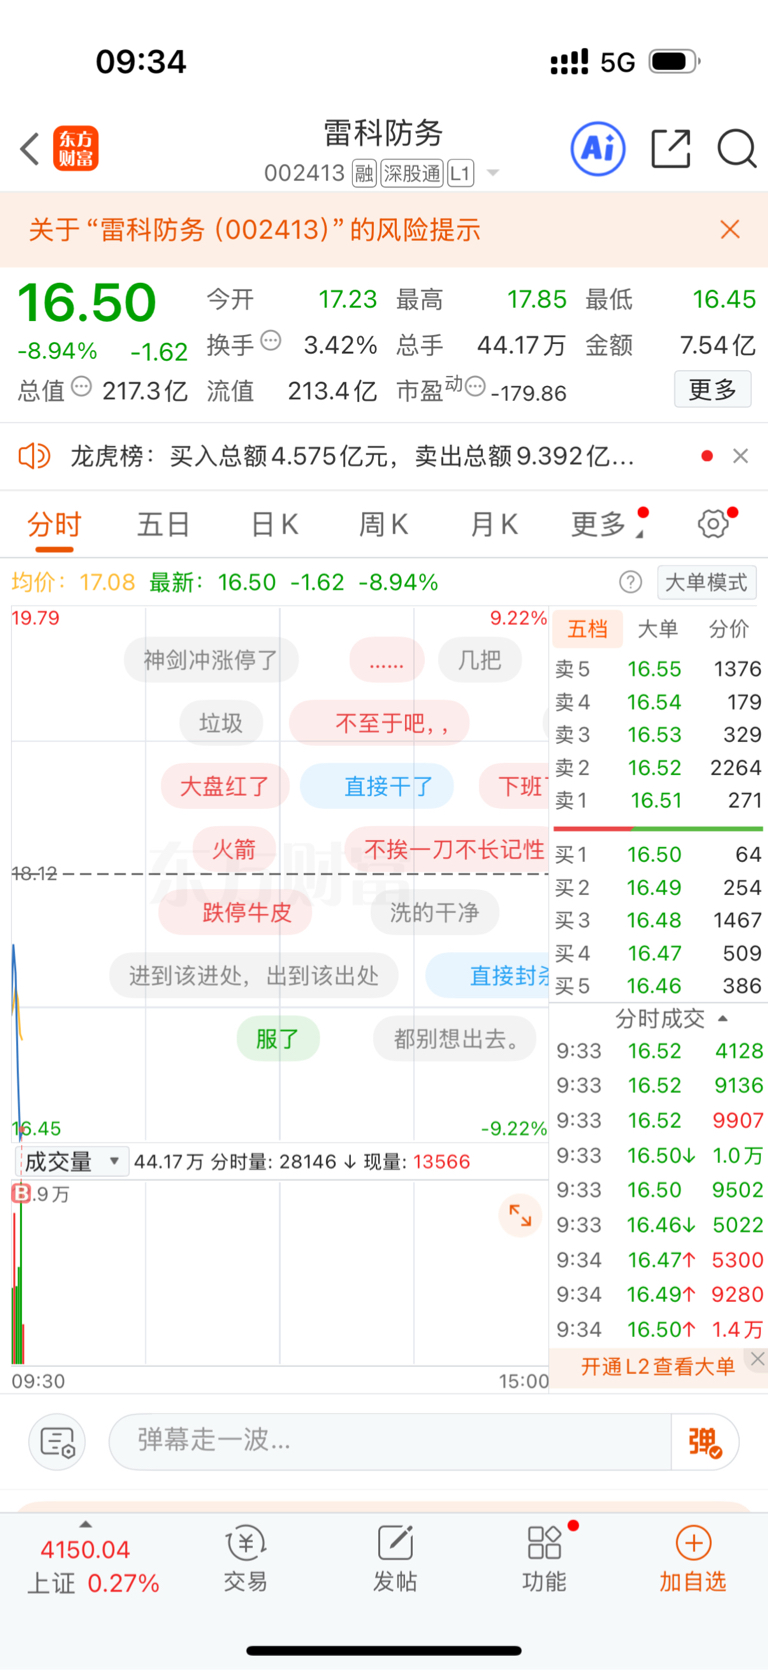Image resolution: width=768 pixels, height=1670 pixels.
Task: Tap the B marker icon in volume chart
Action: [x=21, y=1193]
